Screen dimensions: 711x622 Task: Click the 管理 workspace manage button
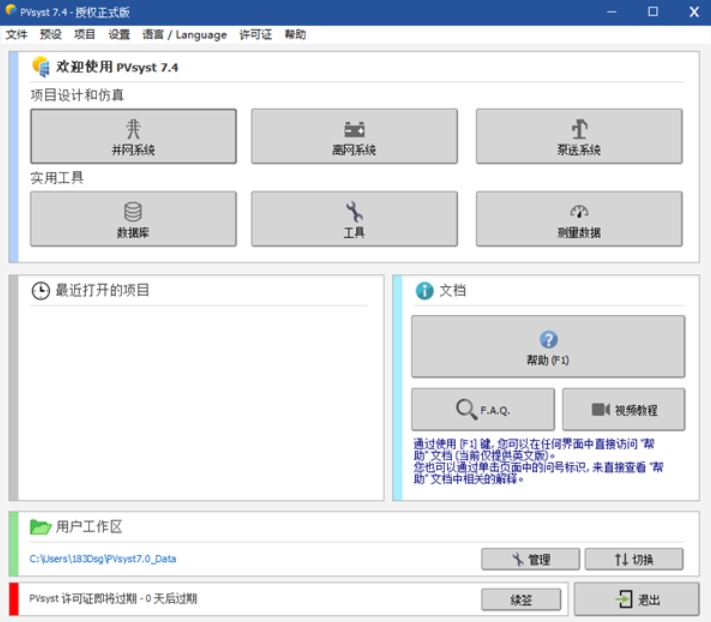tap(531, 559)
